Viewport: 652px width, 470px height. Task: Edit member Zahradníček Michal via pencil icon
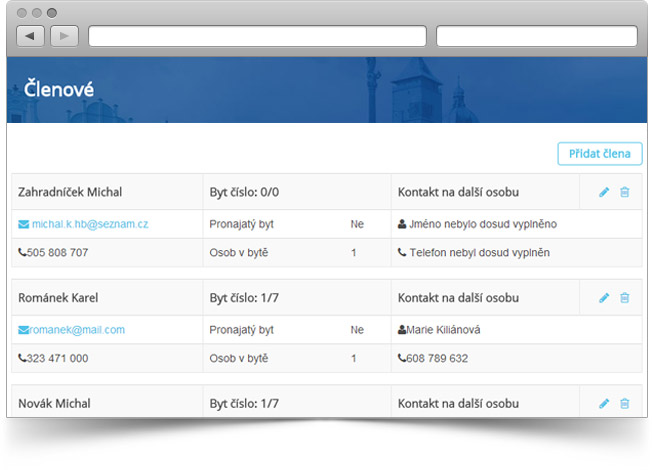(604, 192)
